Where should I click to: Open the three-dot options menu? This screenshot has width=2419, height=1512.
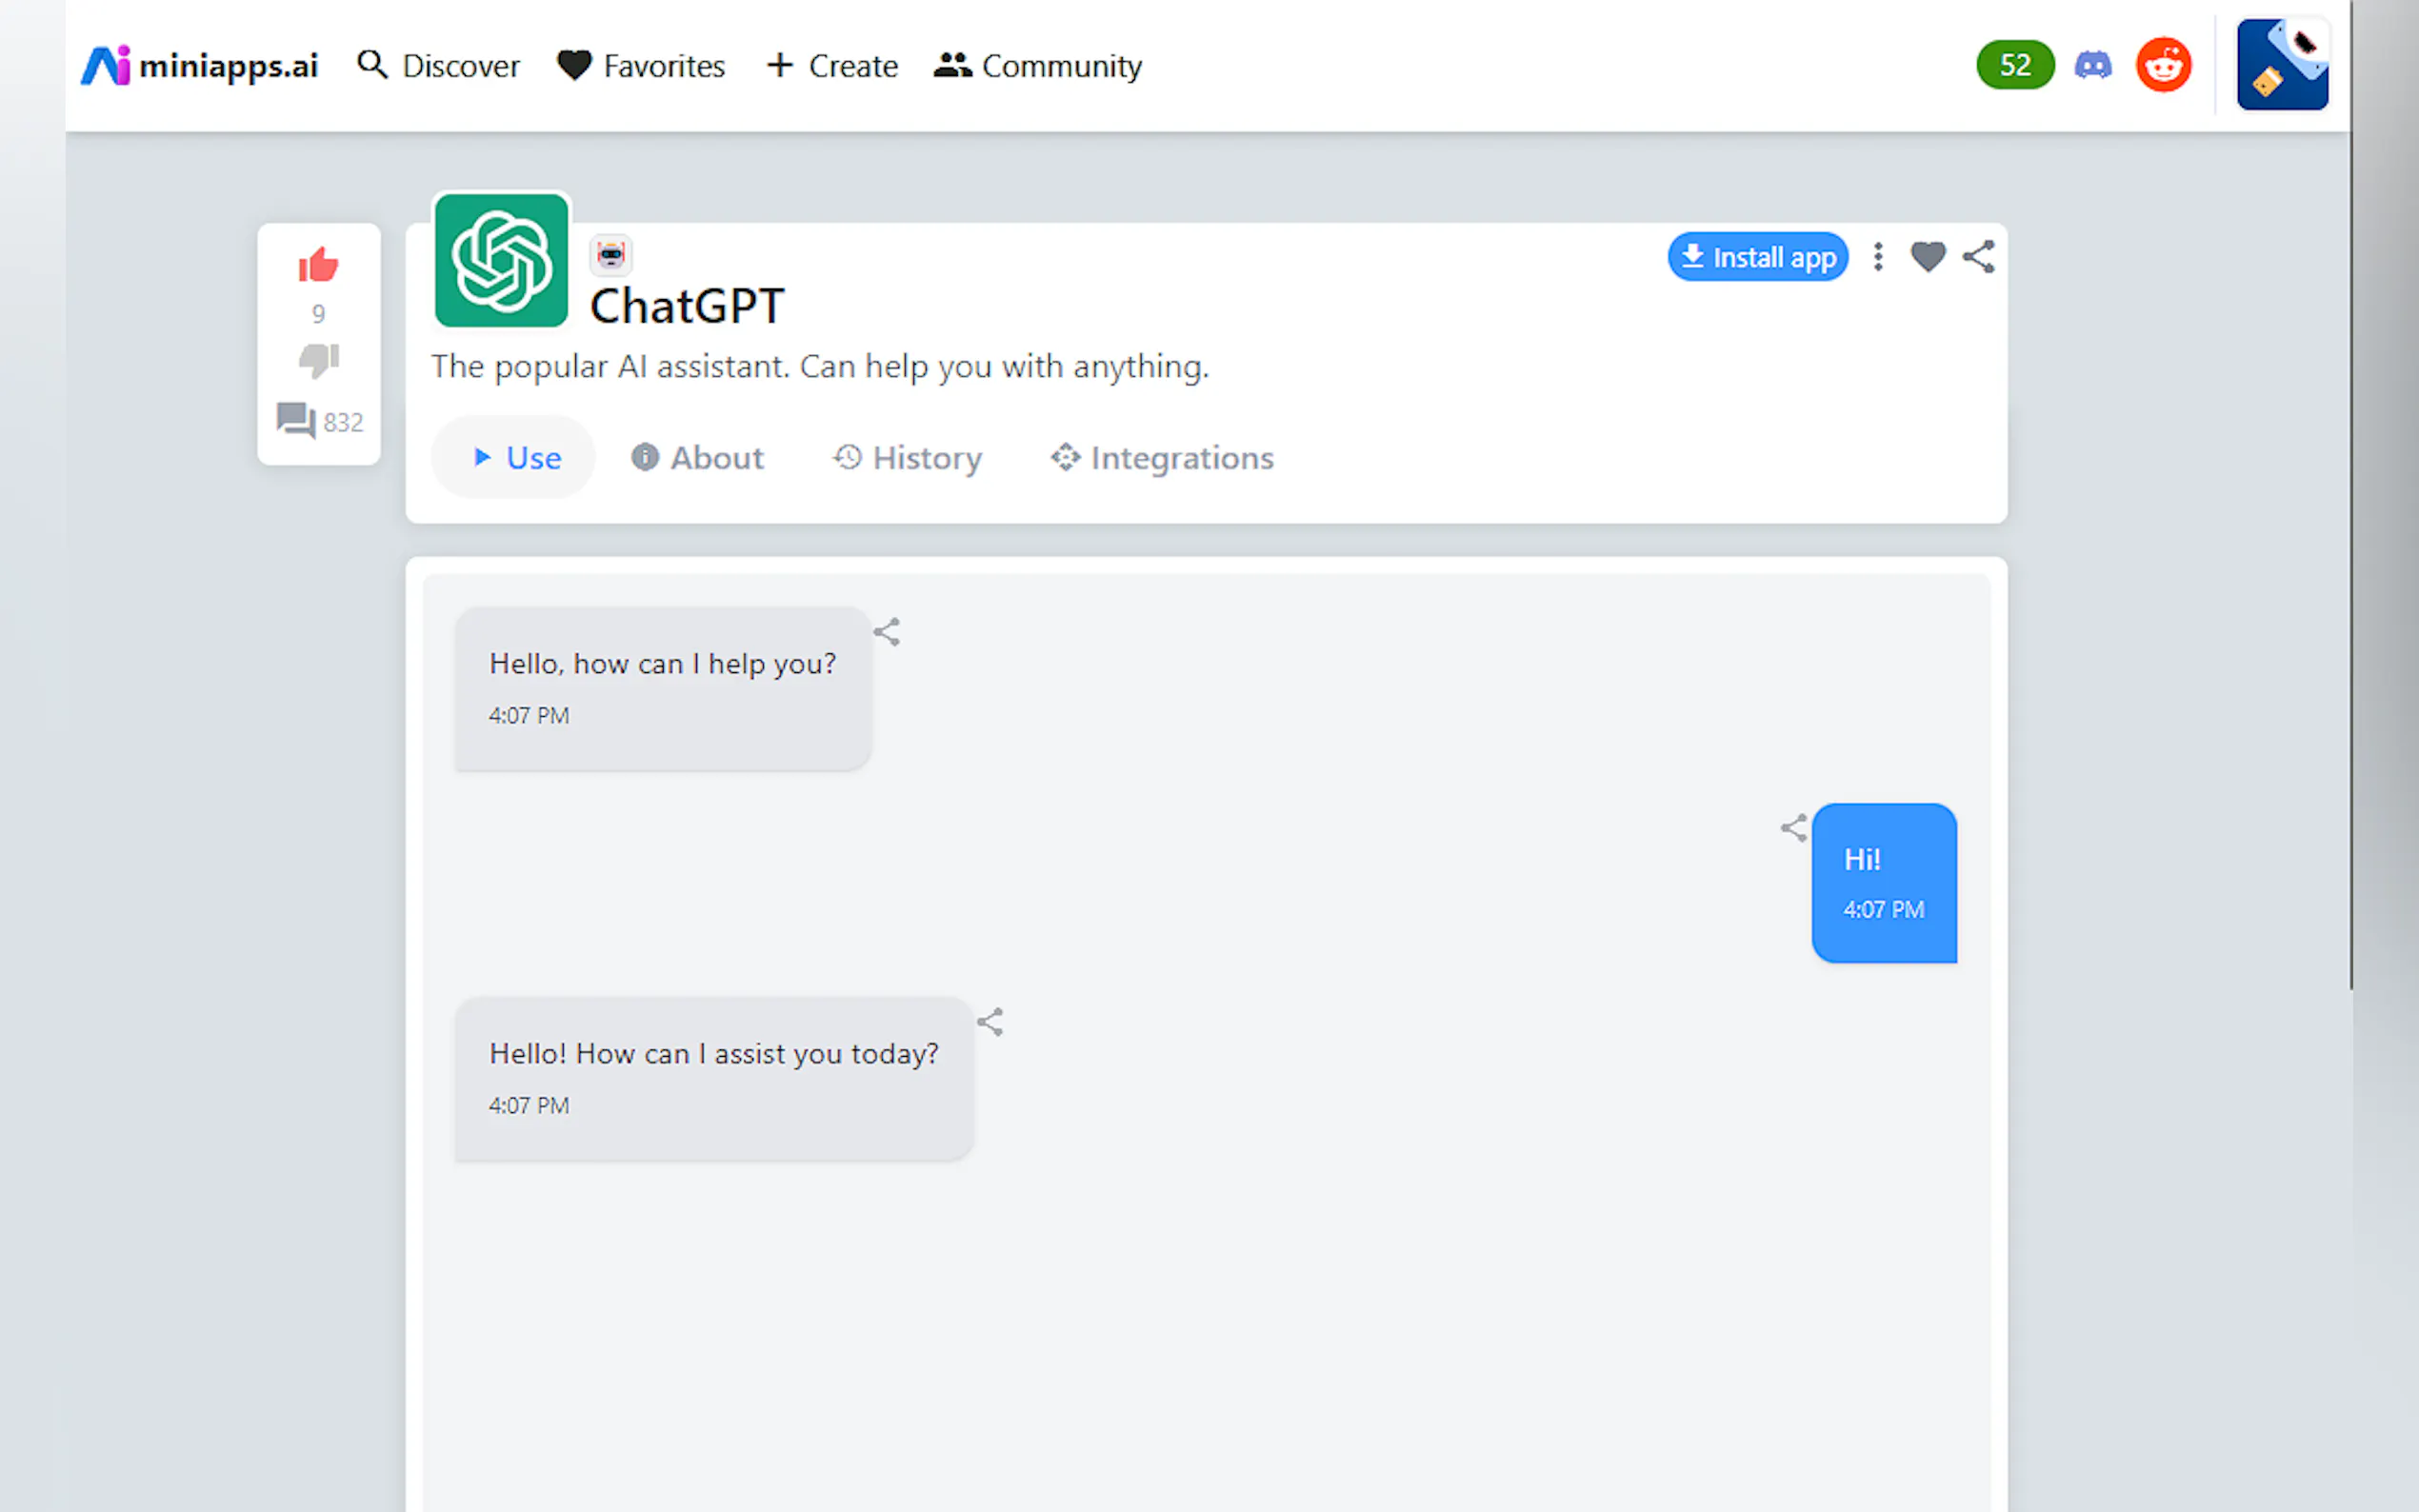pyautogui.click(x=1878, y=256)
